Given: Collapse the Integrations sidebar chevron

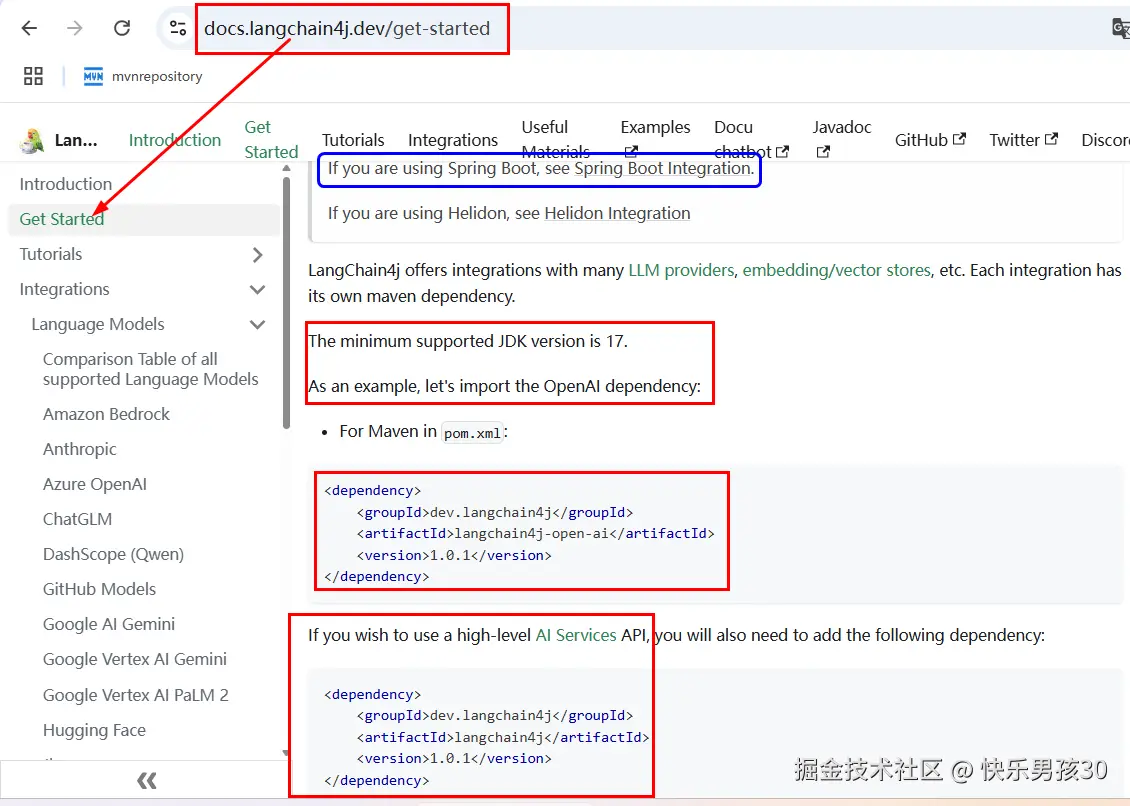Looking at the screenshot, I should 257,289.
